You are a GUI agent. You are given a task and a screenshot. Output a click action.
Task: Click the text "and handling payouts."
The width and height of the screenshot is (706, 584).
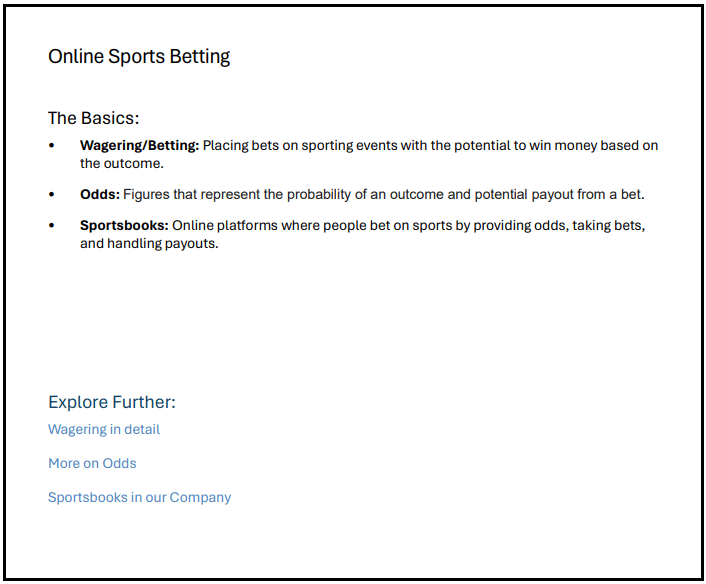tap(149, 243)
